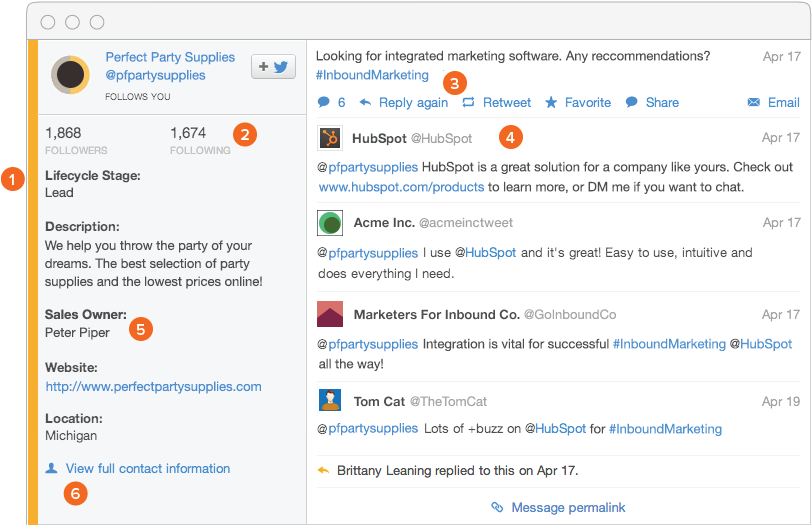The width and height of the screenshot is (812, 526).
Task: Click the Favorite star icon
Action: (x=551, y=102)
